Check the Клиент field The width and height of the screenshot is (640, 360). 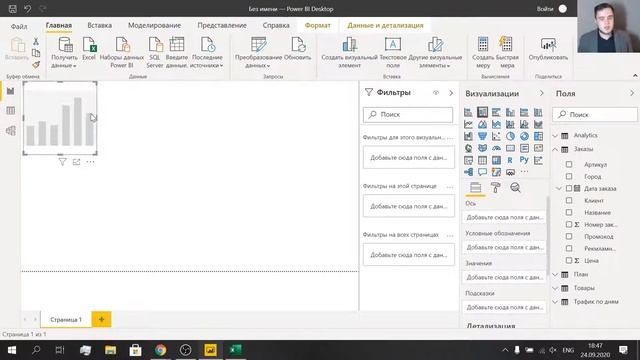coord(569,200)
